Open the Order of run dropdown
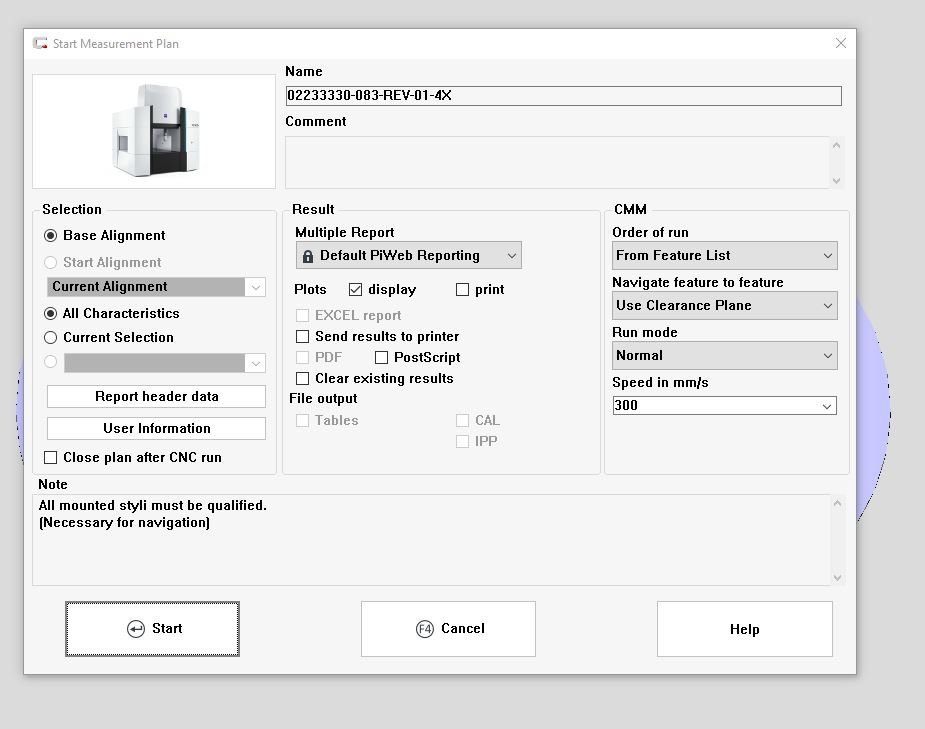This screenshot has width=925, height=729. coord(724,255)
